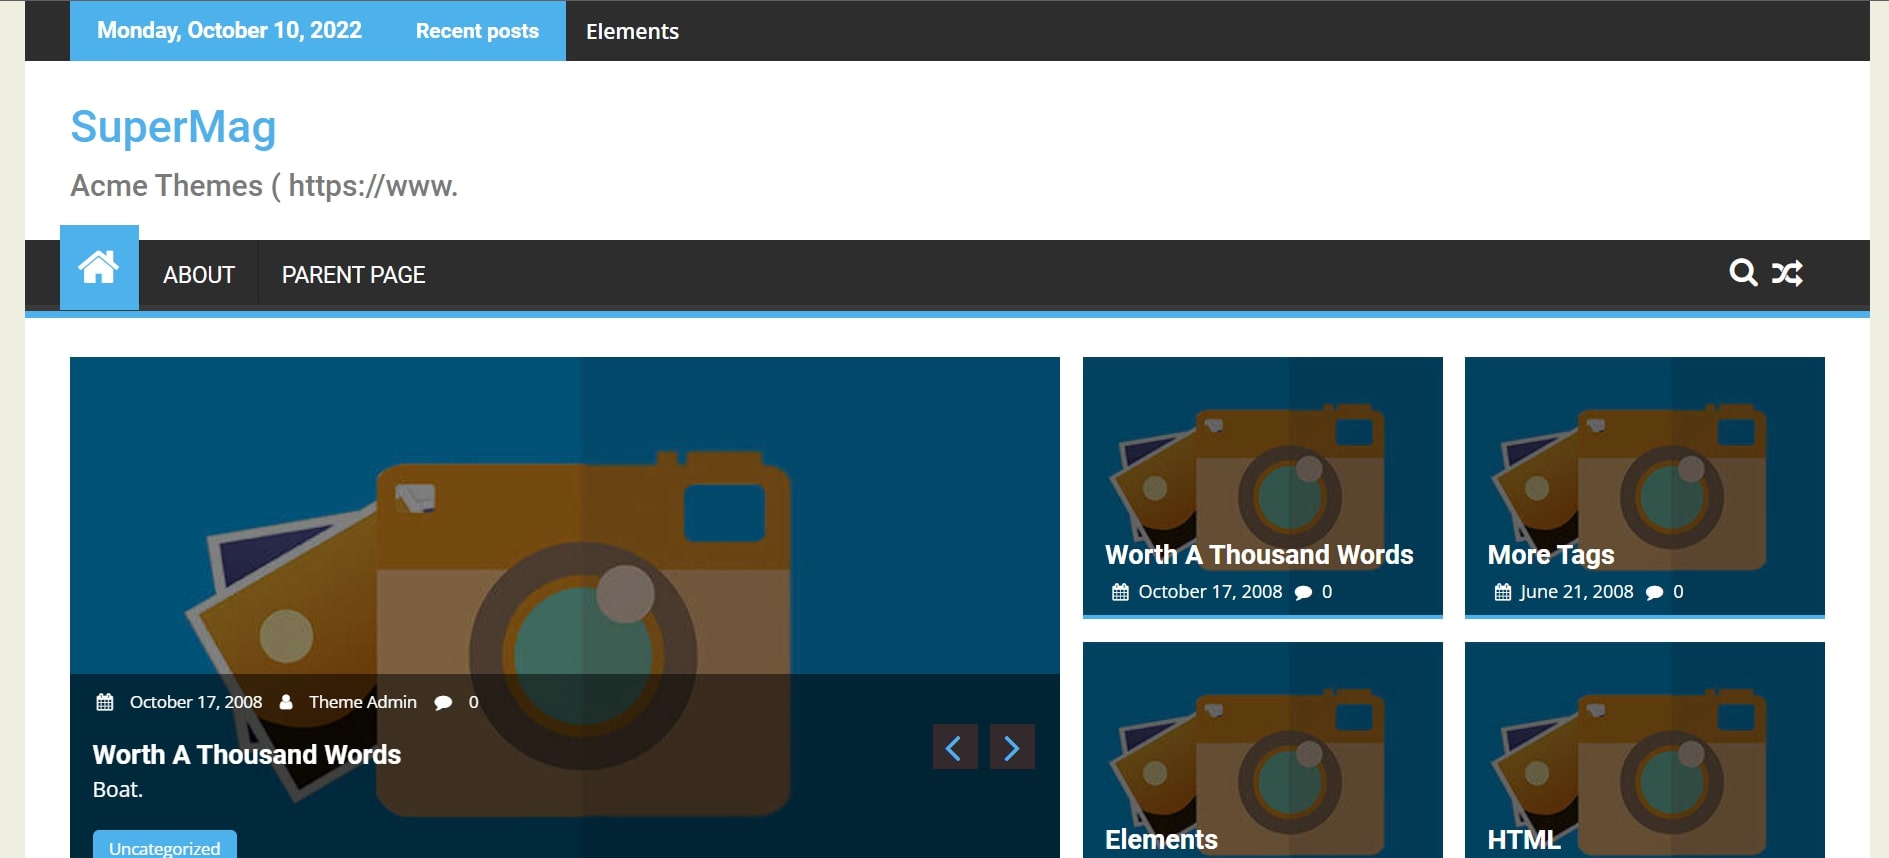This screenshot has width=1889, height=858.
Task: Go to previous slide arrow
Action: coord(955,747)
